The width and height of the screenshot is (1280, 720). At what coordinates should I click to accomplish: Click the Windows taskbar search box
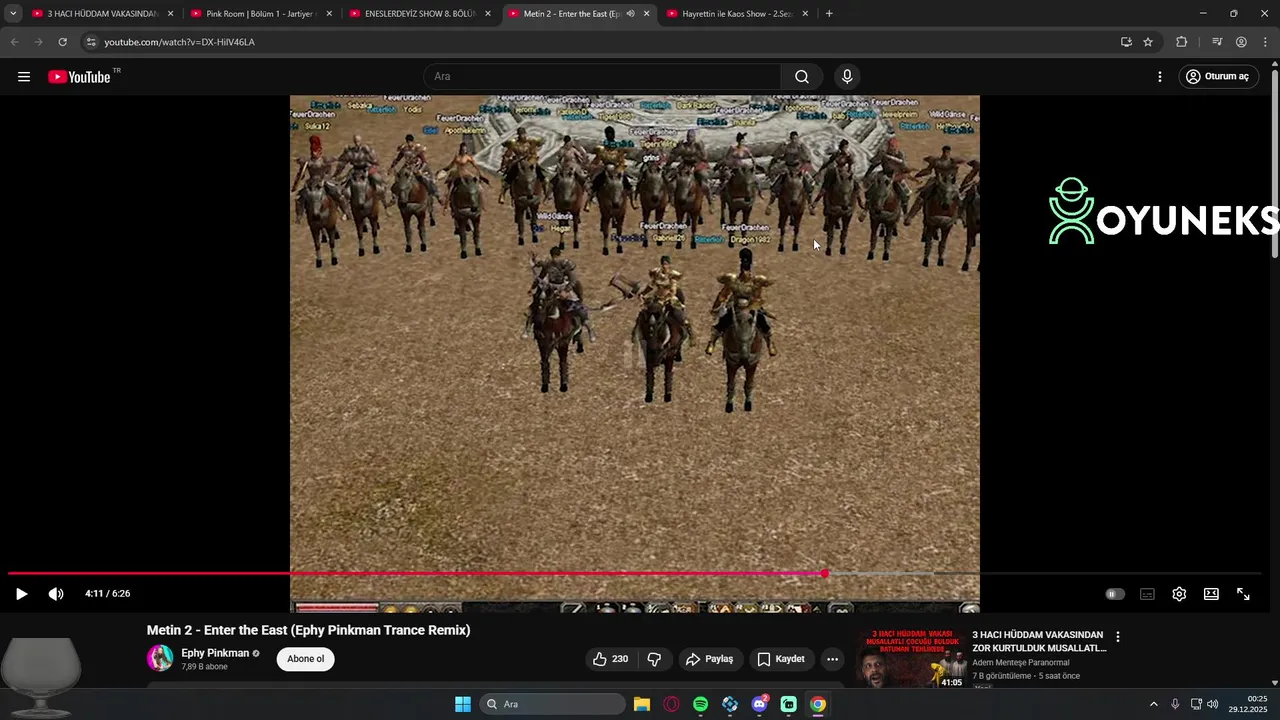553,704
